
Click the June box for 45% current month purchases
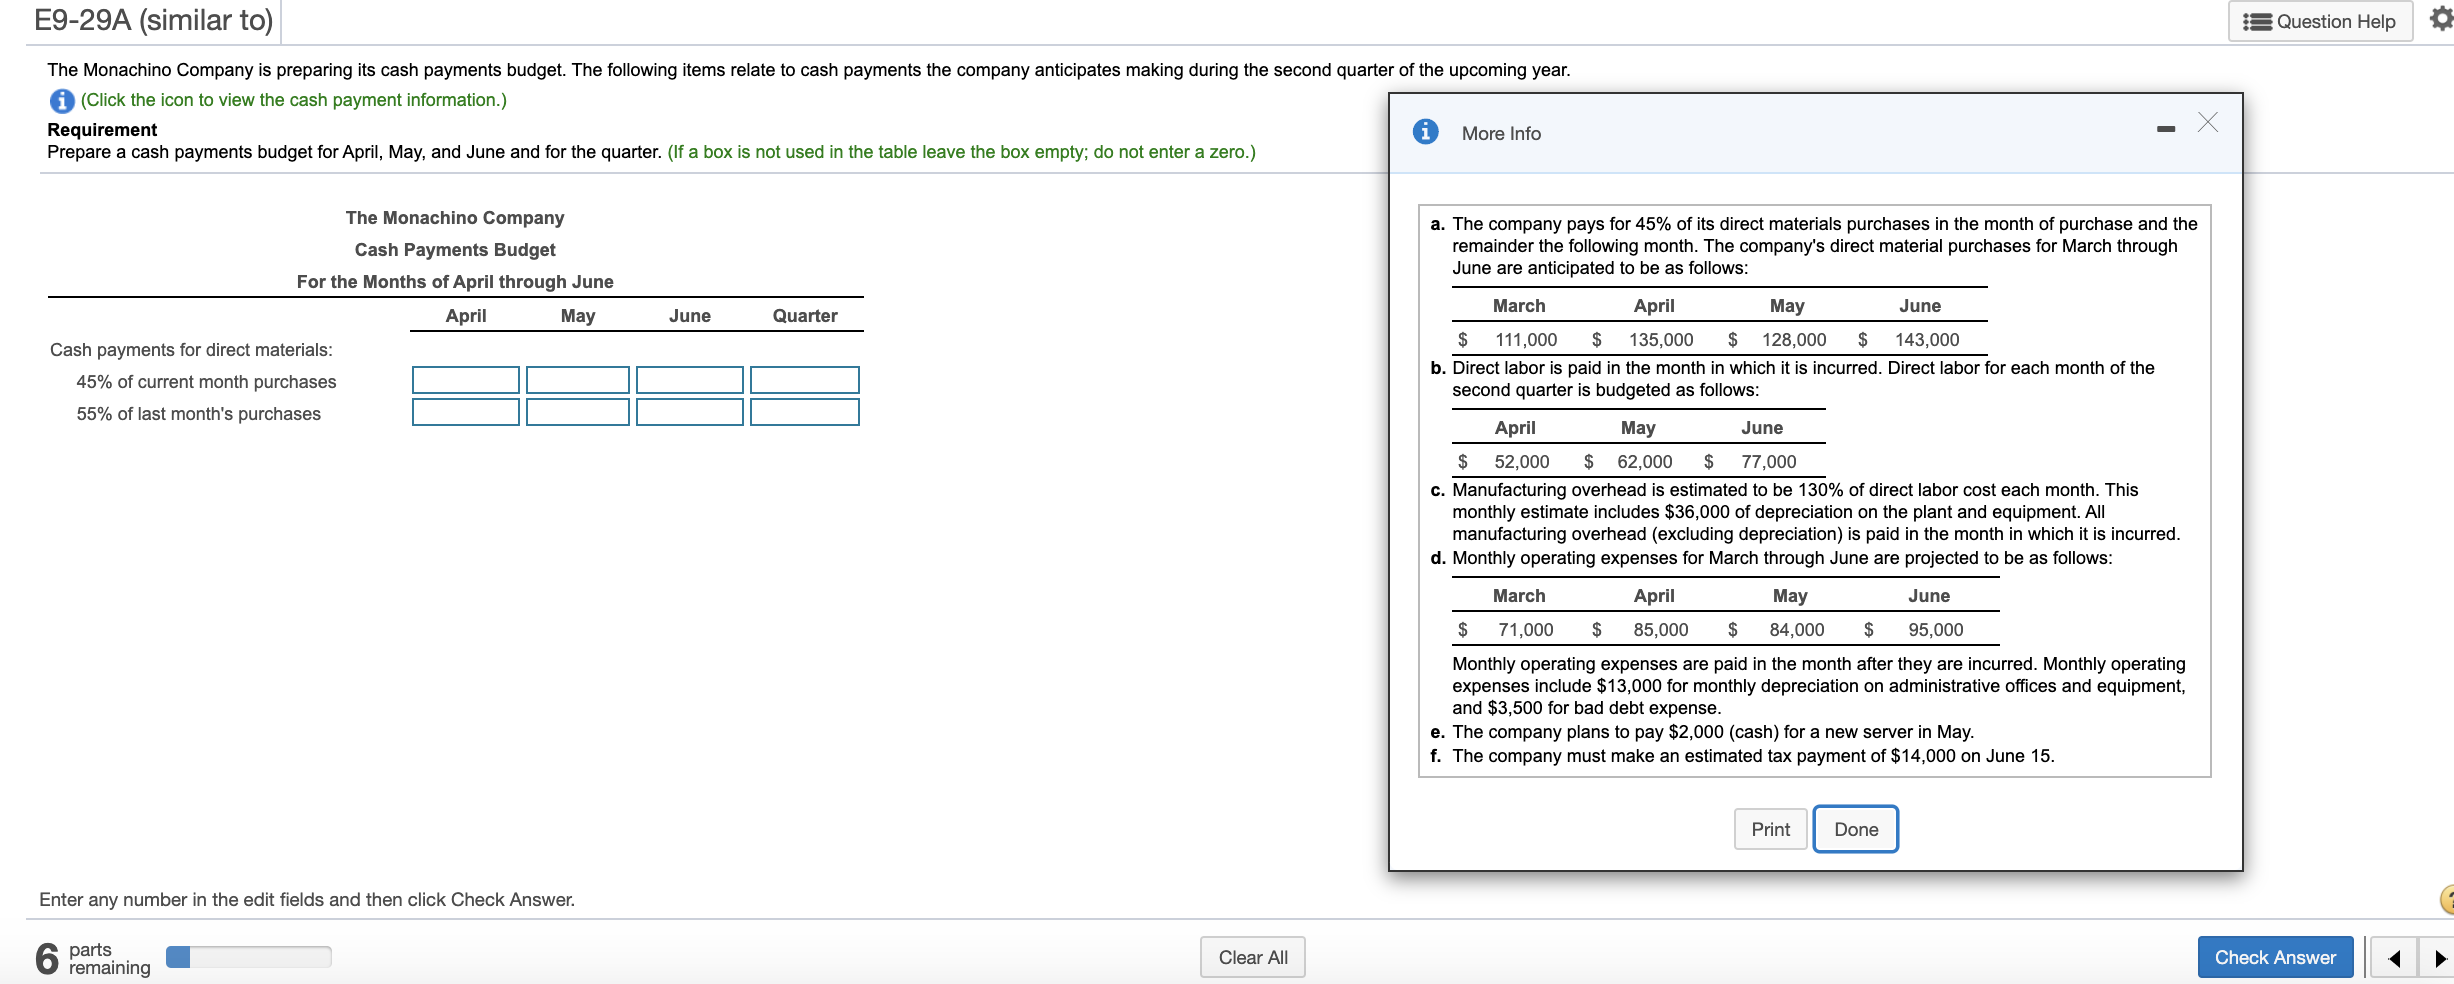tap(689, 380)
